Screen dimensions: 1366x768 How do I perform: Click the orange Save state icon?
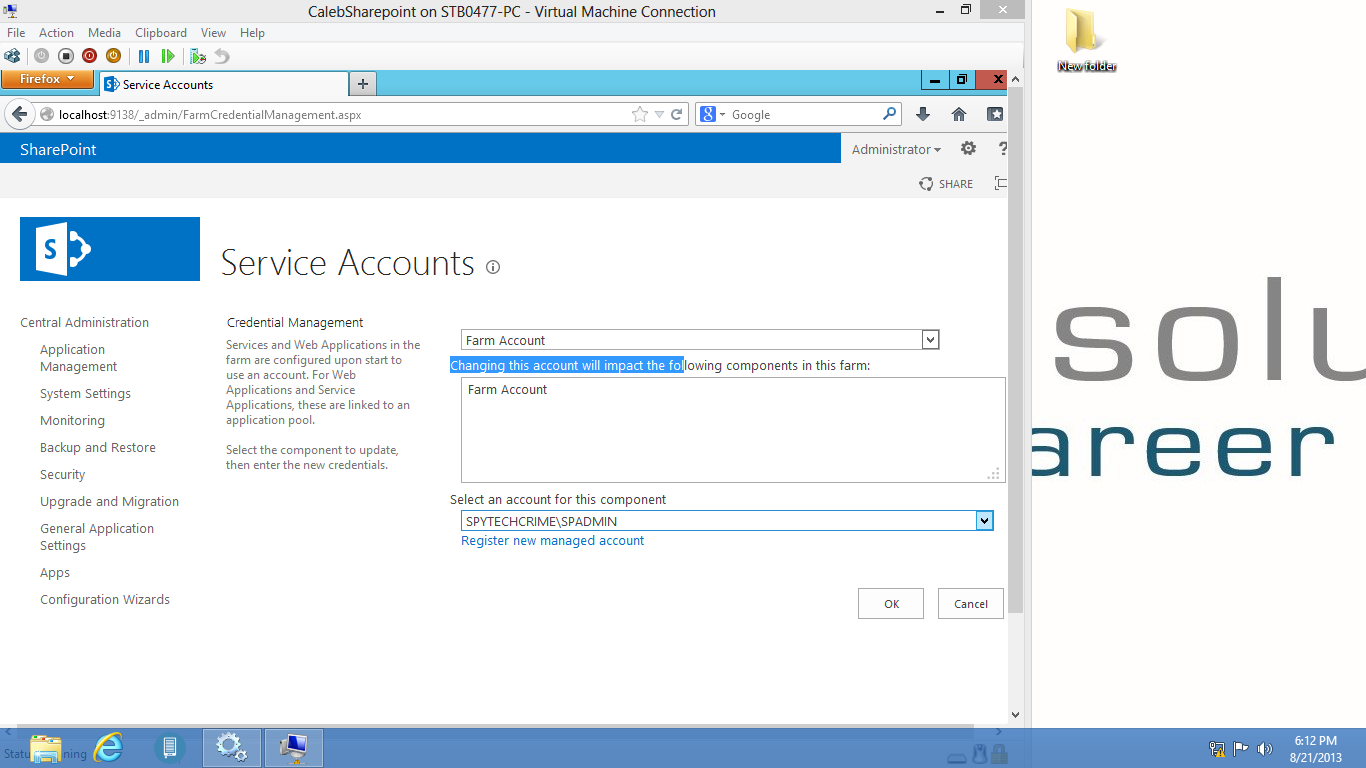coord(113,56)
